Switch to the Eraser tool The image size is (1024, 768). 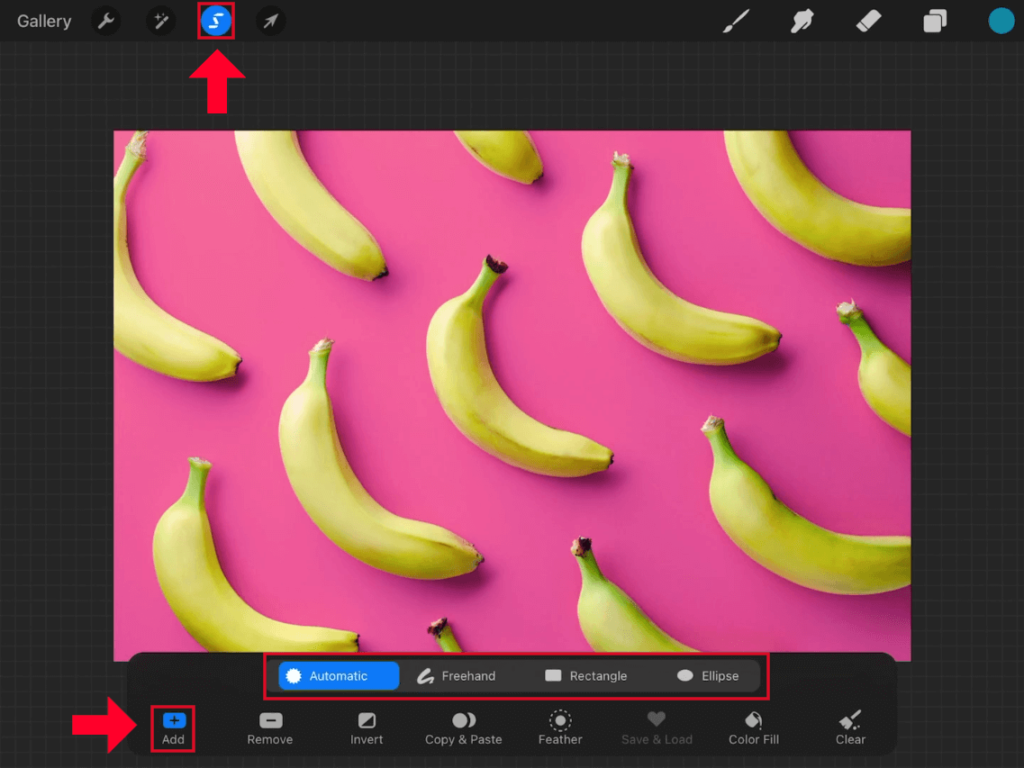(x=868, y=20)
